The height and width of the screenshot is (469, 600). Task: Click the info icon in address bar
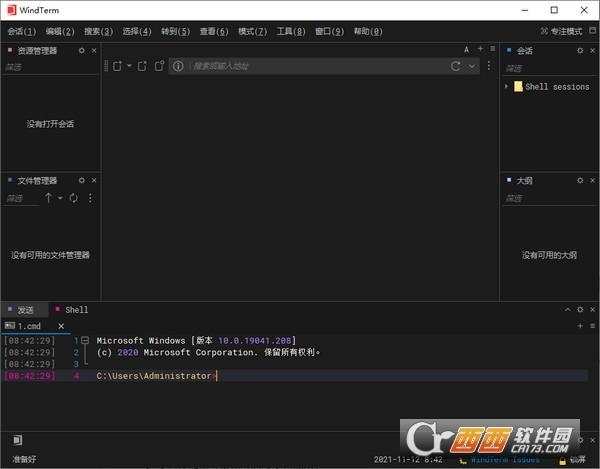click(178, 66)
